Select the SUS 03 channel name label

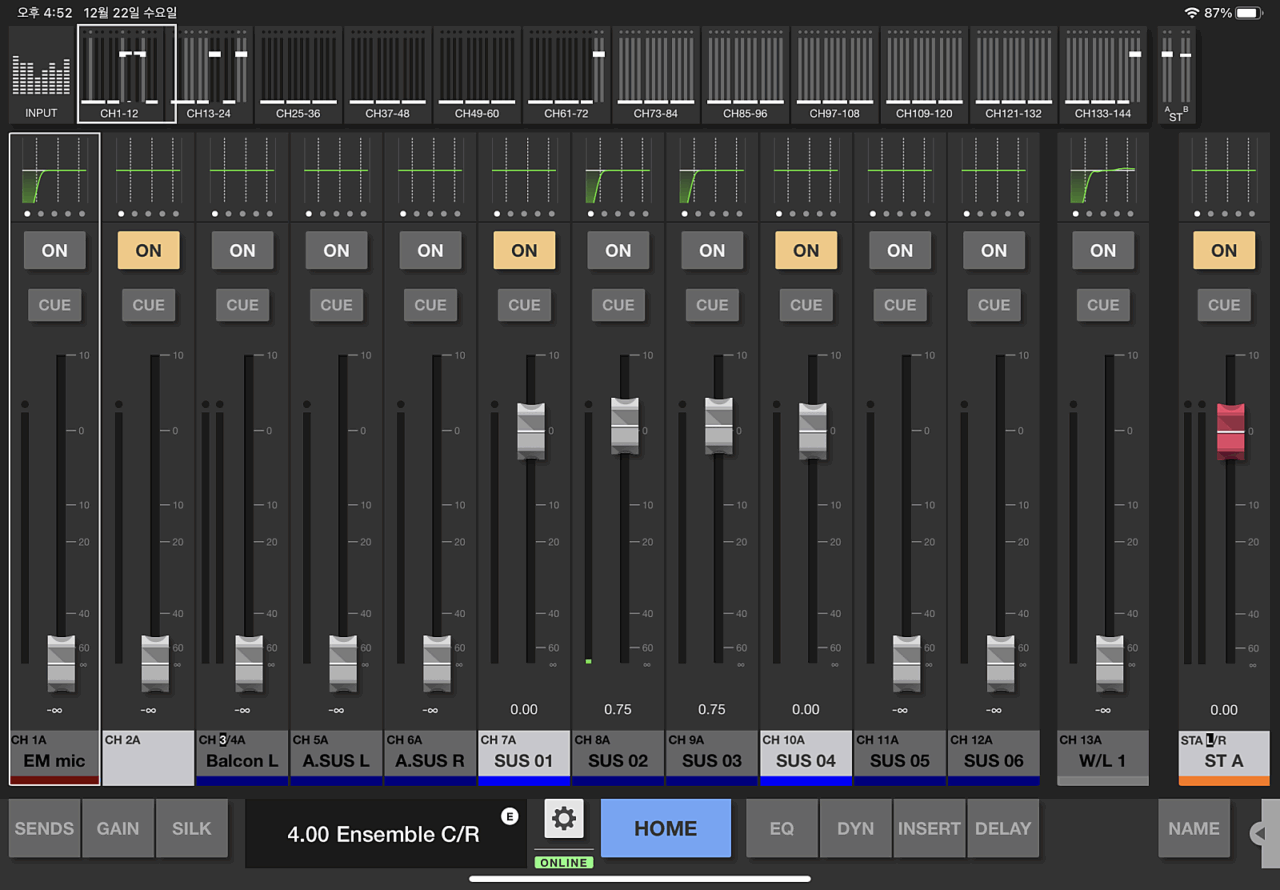pos(713,759)
